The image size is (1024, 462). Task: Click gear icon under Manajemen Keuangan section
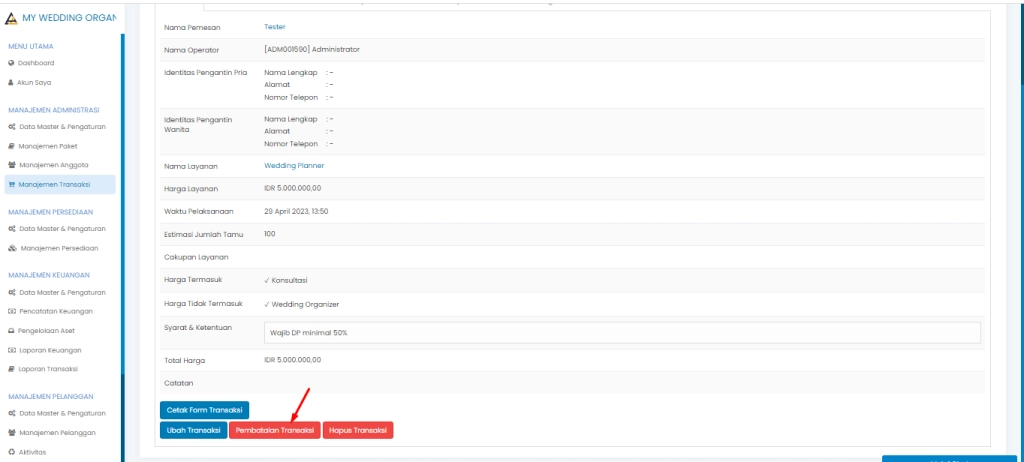12,293
